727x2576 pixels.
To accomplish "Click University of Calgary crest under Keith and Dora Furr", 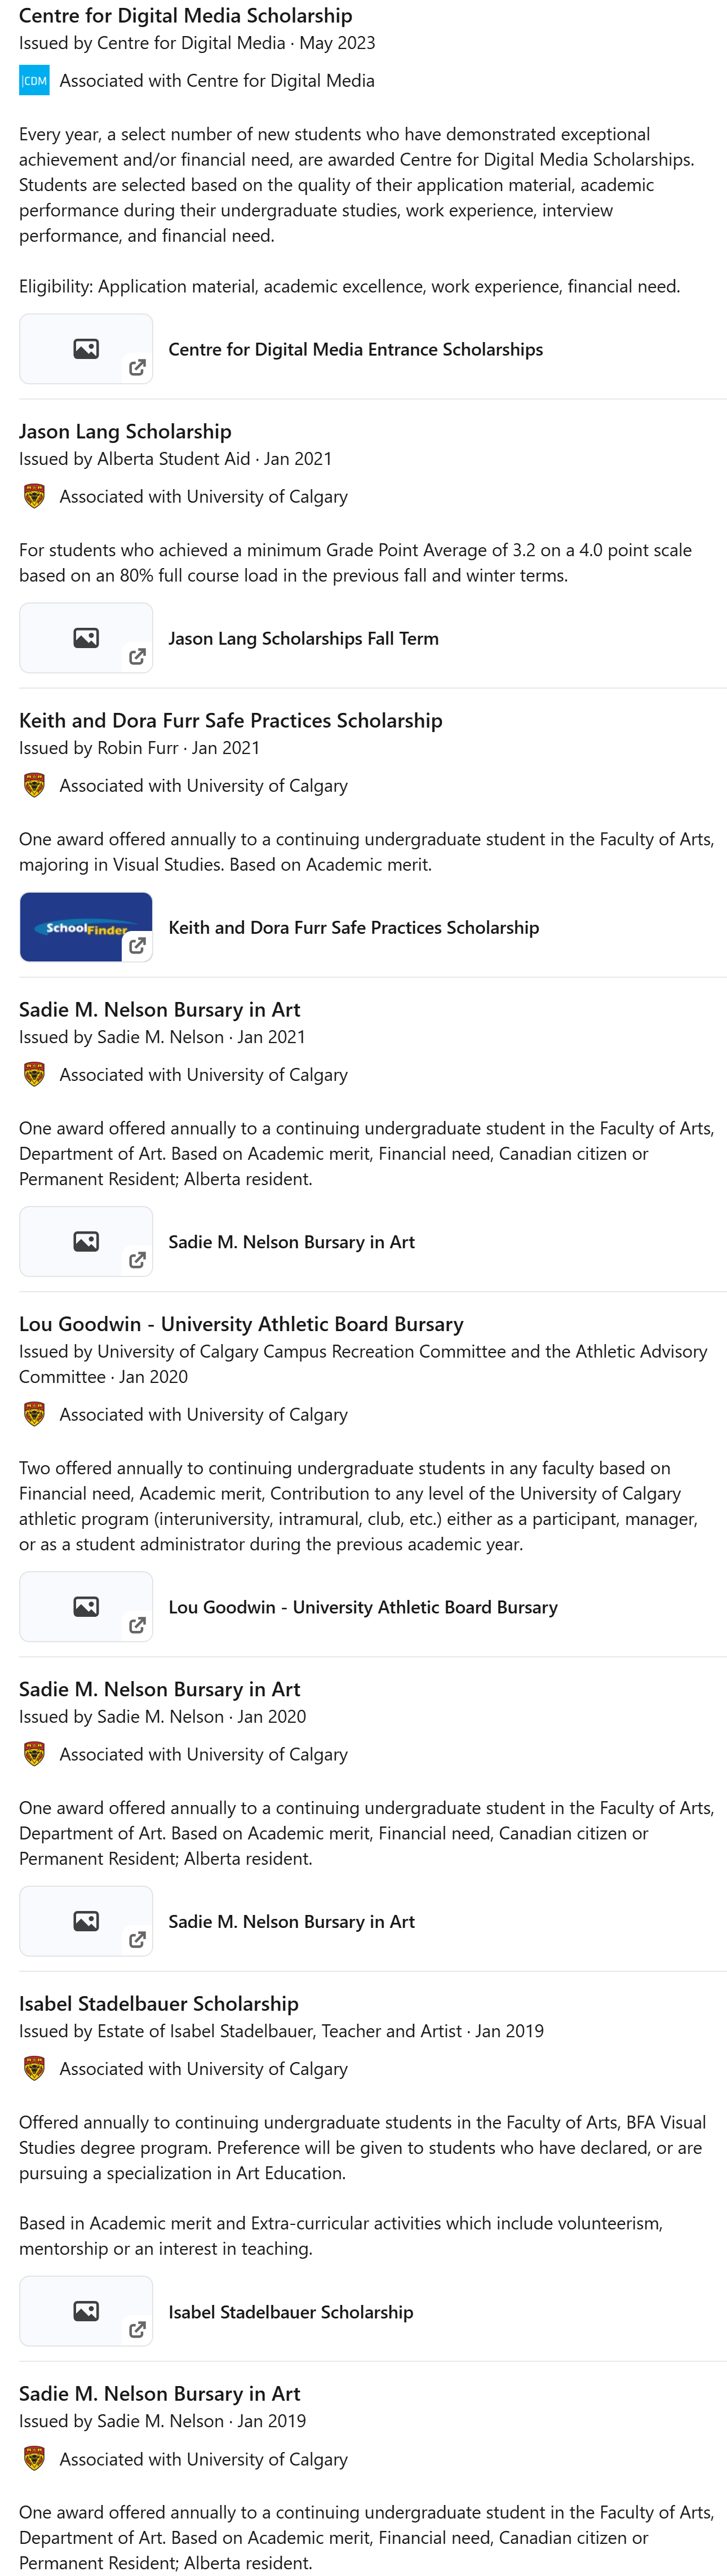I will click(x=34, y=786).
